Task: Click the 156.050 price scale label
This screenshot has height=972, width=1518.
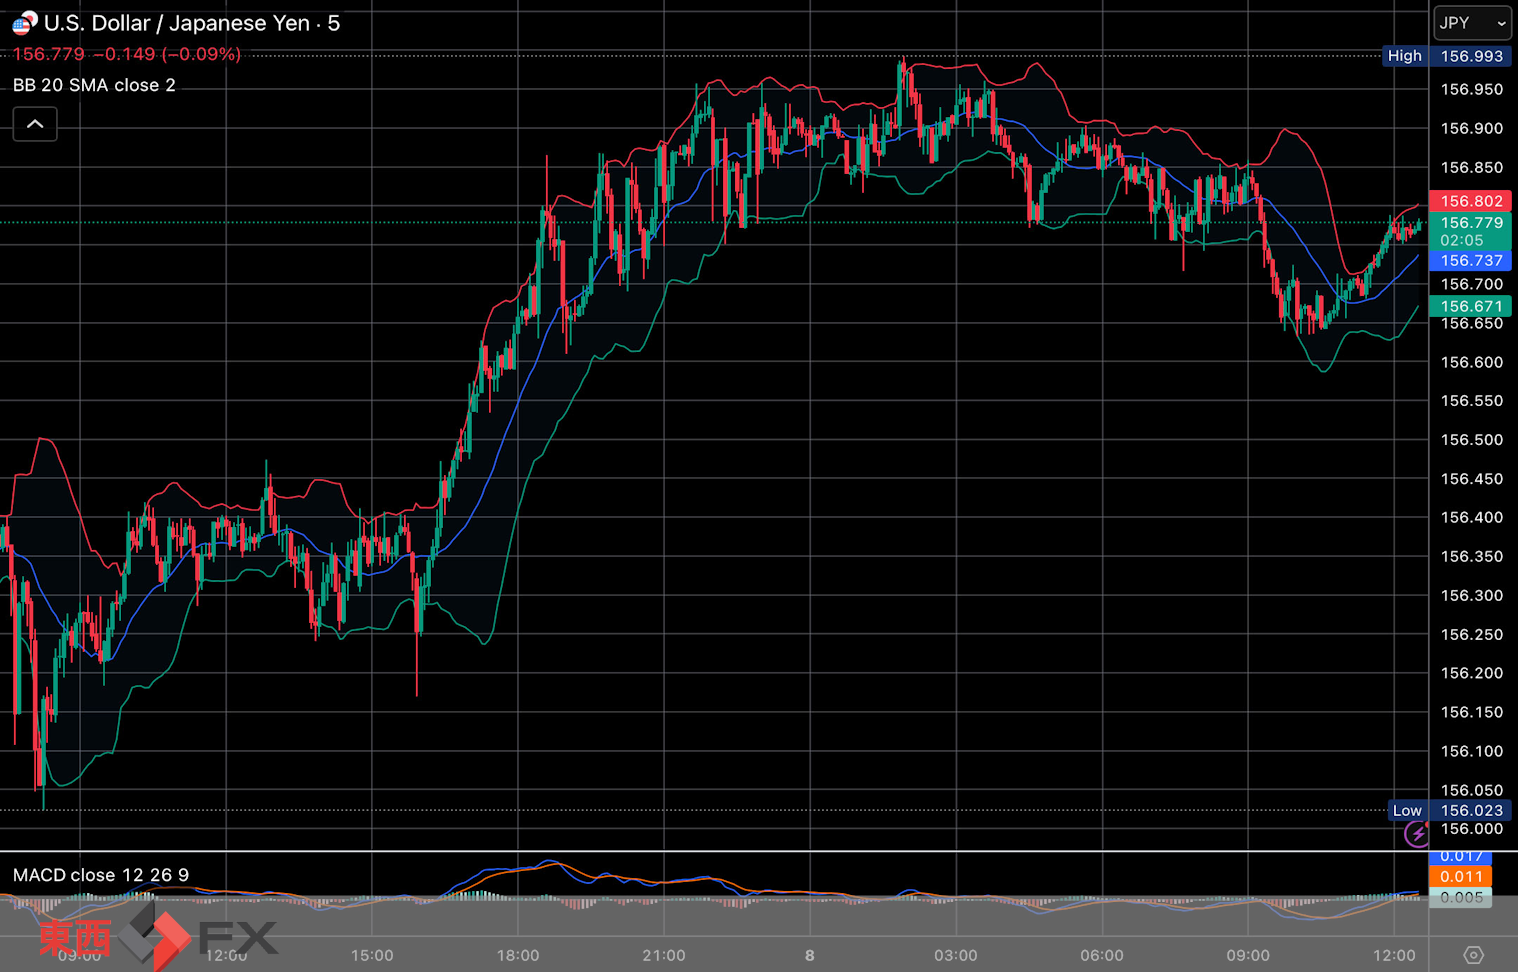Action: (x=1471, y=790)
